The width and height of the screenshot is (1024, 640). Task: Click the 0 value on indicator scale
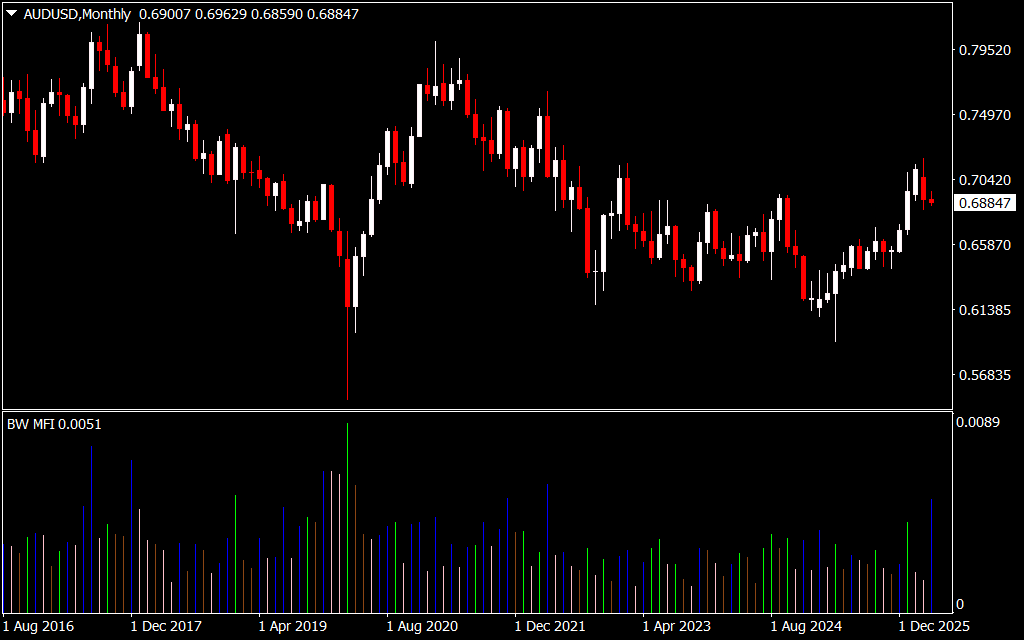(x=960, y=604)
